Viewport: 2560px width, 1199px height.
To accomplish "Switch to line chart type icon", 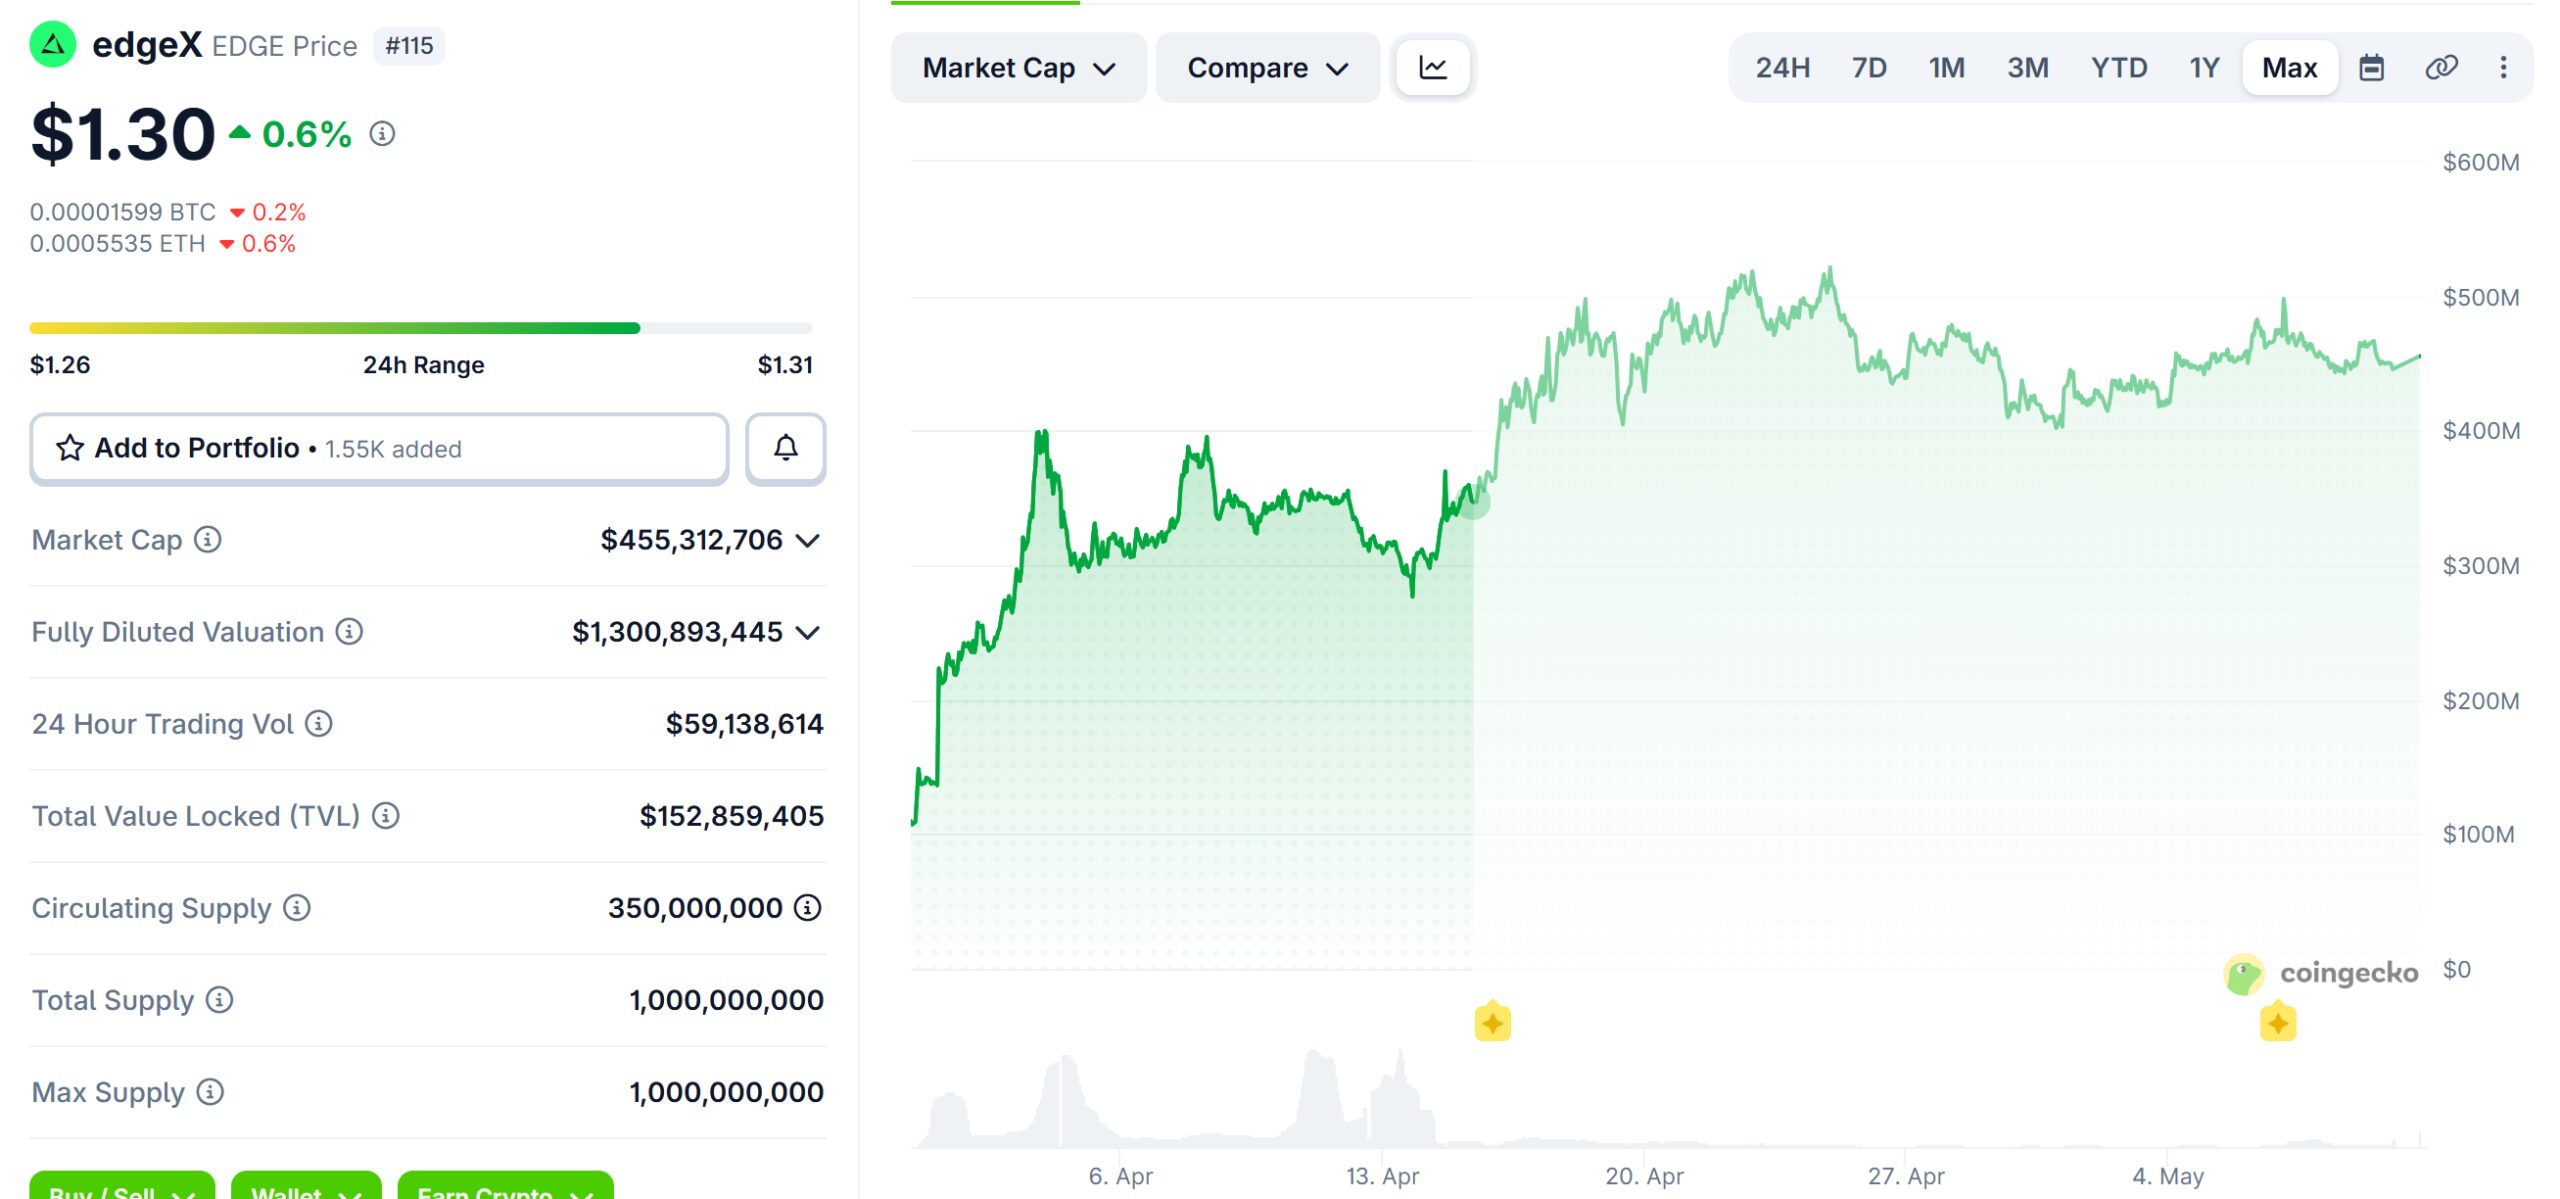I will pos(1433,68).
